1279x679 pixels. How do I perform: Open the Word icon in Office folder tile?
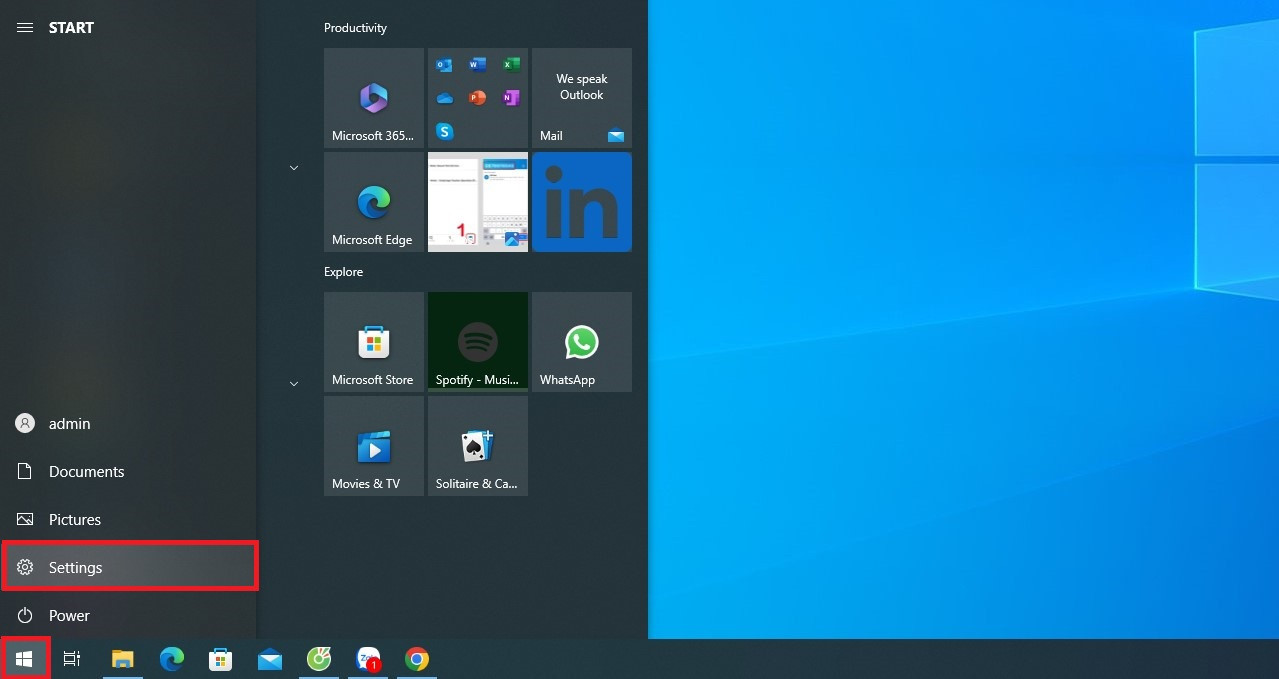click(x=478, y=65)
